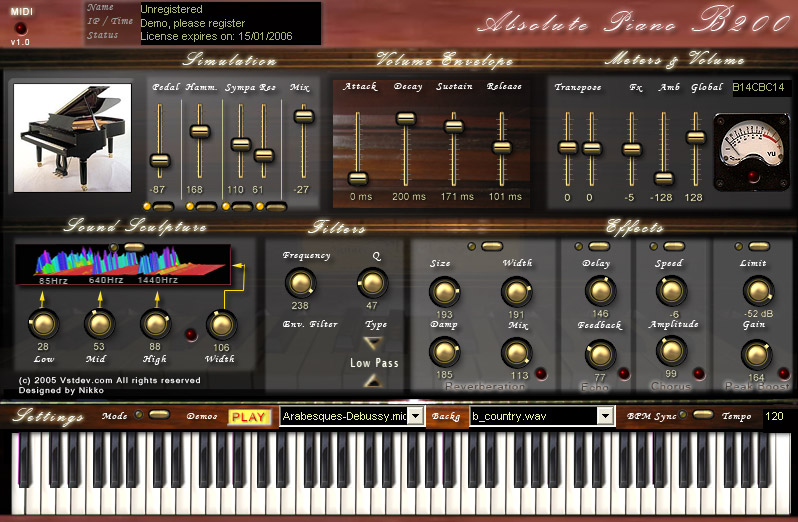The image size is (798, 522).
Task: Click the grand piano preset thumbnail
Action: [x=72, y=138]
